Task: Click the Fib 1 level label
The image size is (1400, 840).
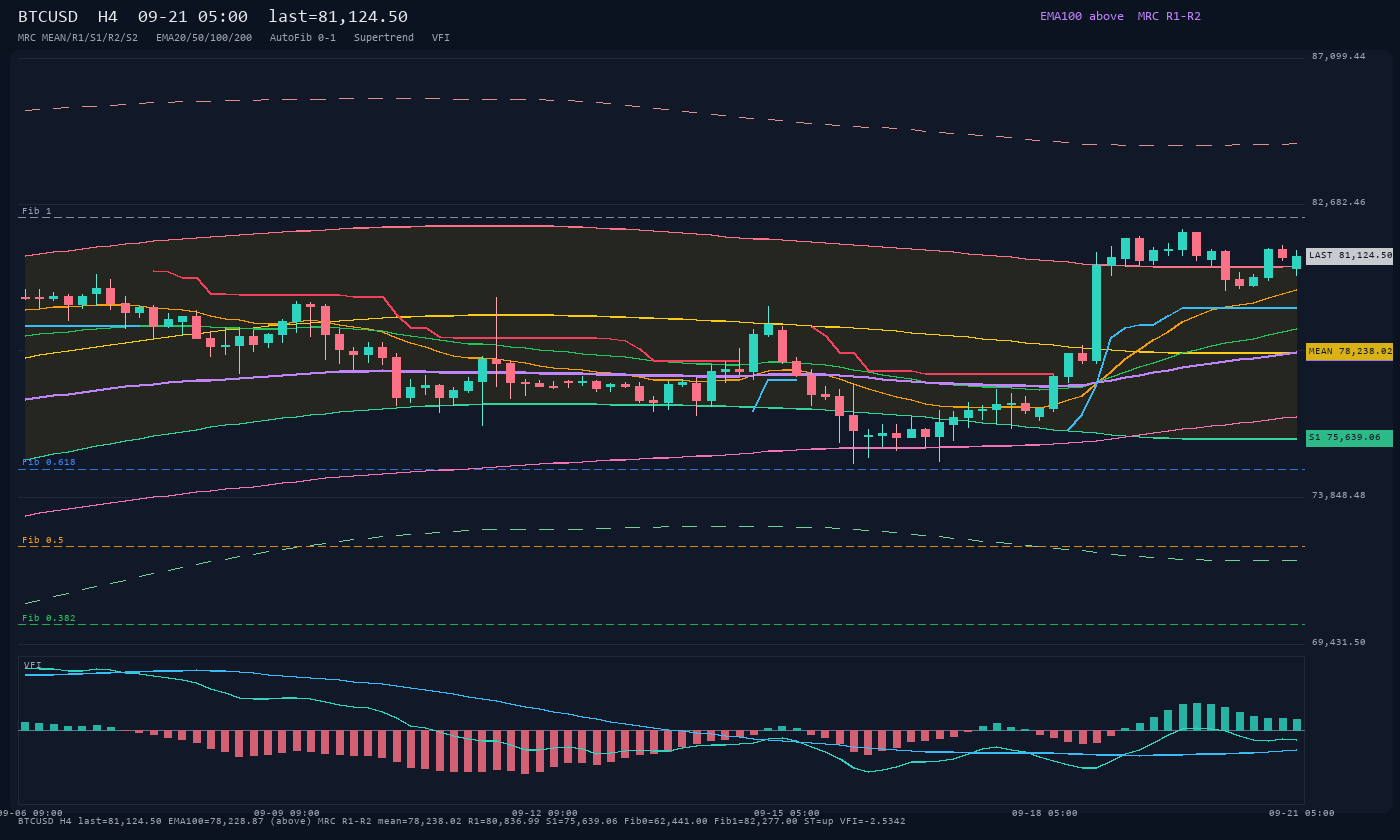Action: pyautogui.click(x=37, y=211)
